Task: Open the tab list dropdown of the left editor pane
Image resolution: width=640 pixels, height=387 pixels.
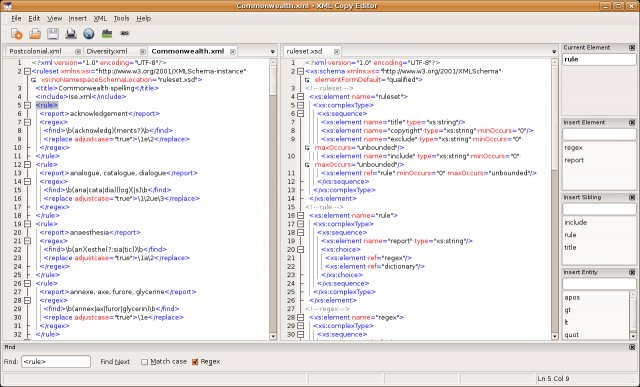Action: (273, 52)
